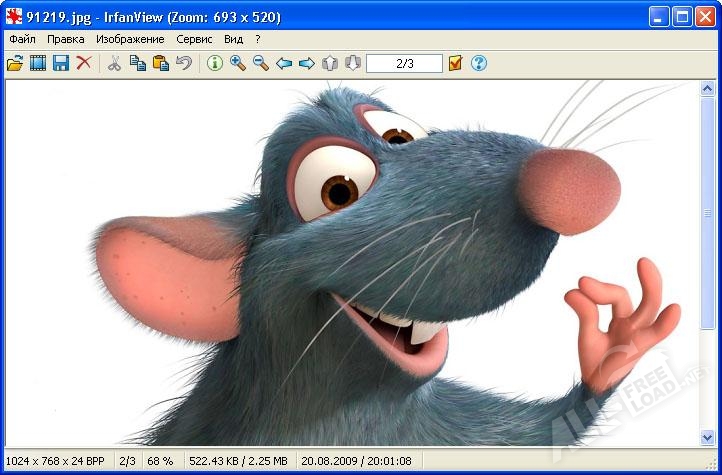Click the vertical scrollbar down arrow

pyautogui.click(x=708, y=438)
